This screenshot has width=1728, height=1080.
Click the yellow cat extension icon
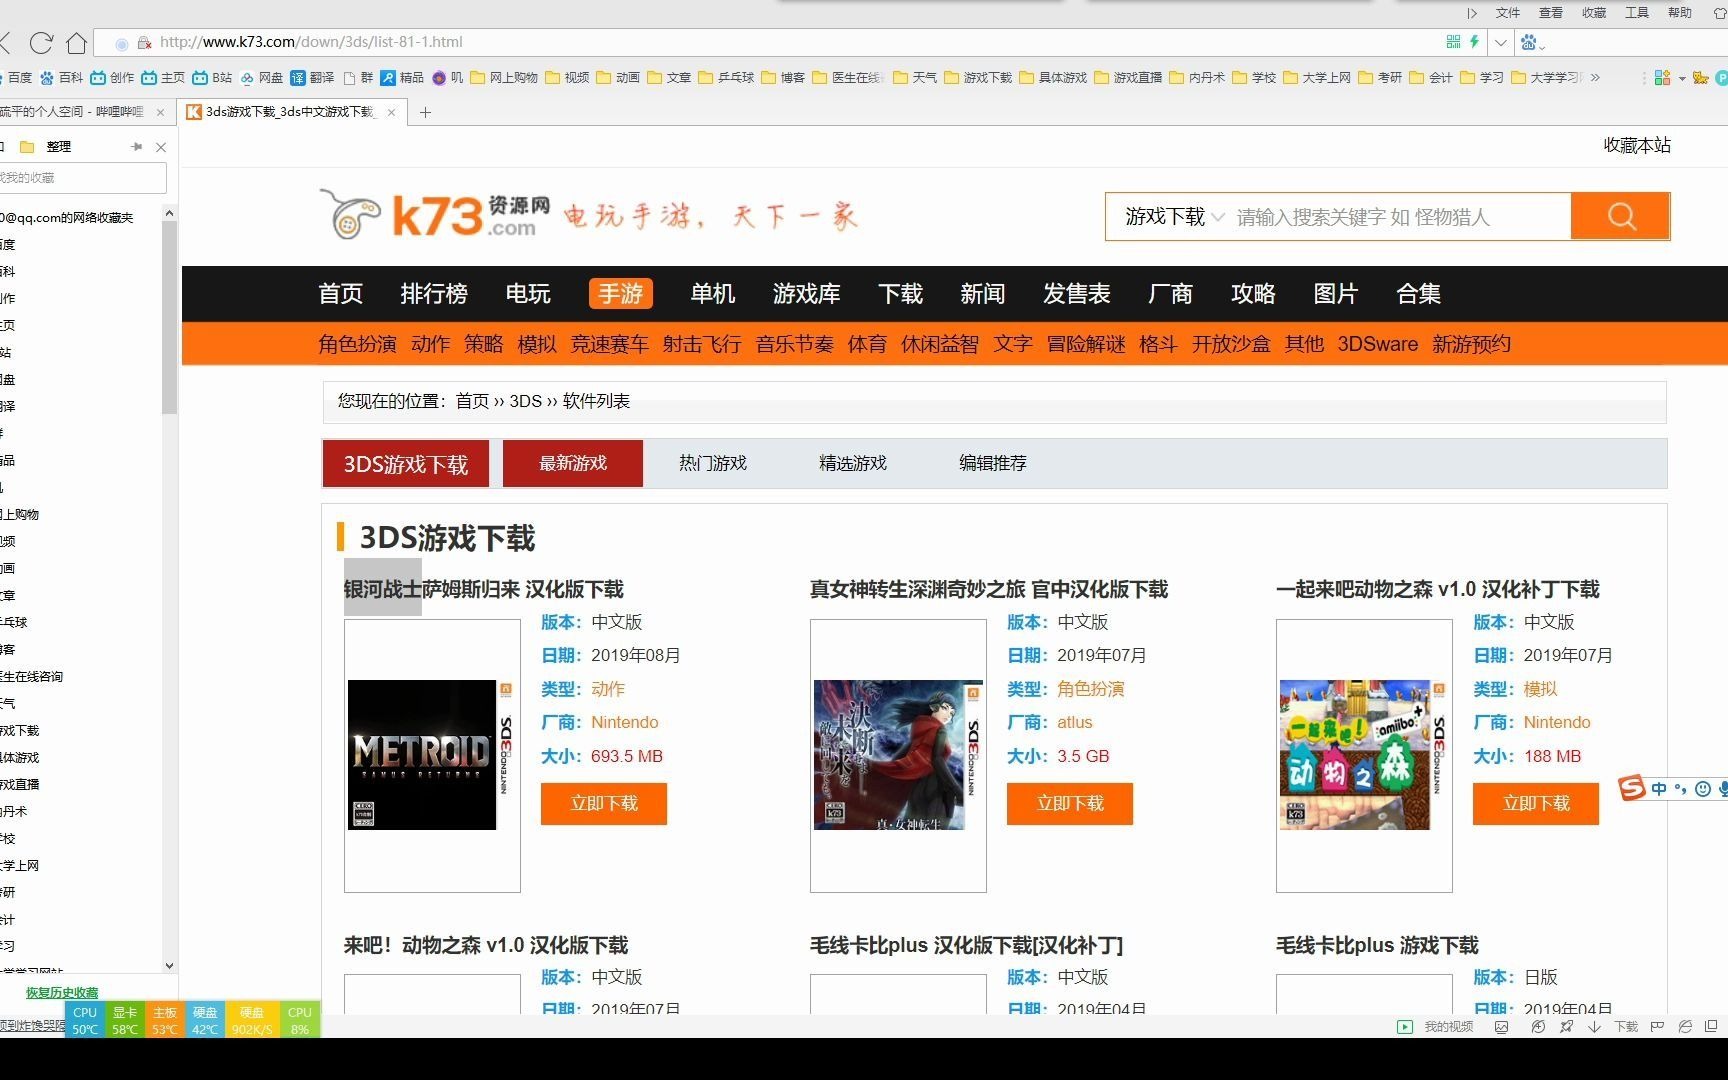1700,77
